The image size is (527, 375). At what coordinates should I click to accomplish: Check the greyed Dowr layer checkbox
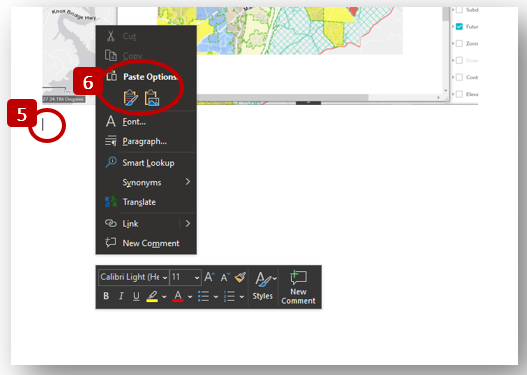point(459,60)
